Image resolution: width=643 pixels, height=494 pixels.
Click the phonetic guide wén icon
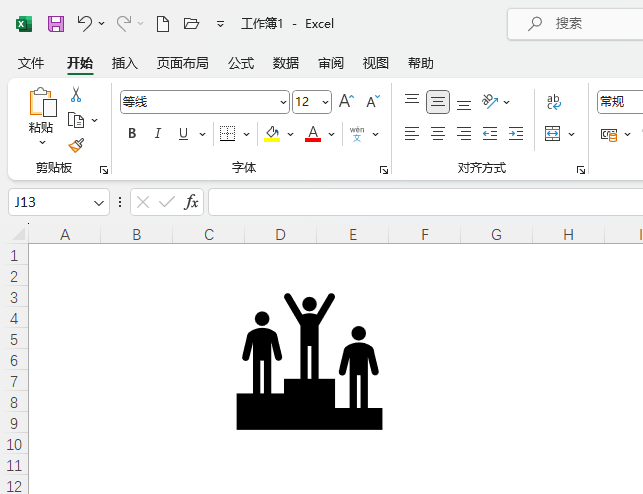pos(357,134)
